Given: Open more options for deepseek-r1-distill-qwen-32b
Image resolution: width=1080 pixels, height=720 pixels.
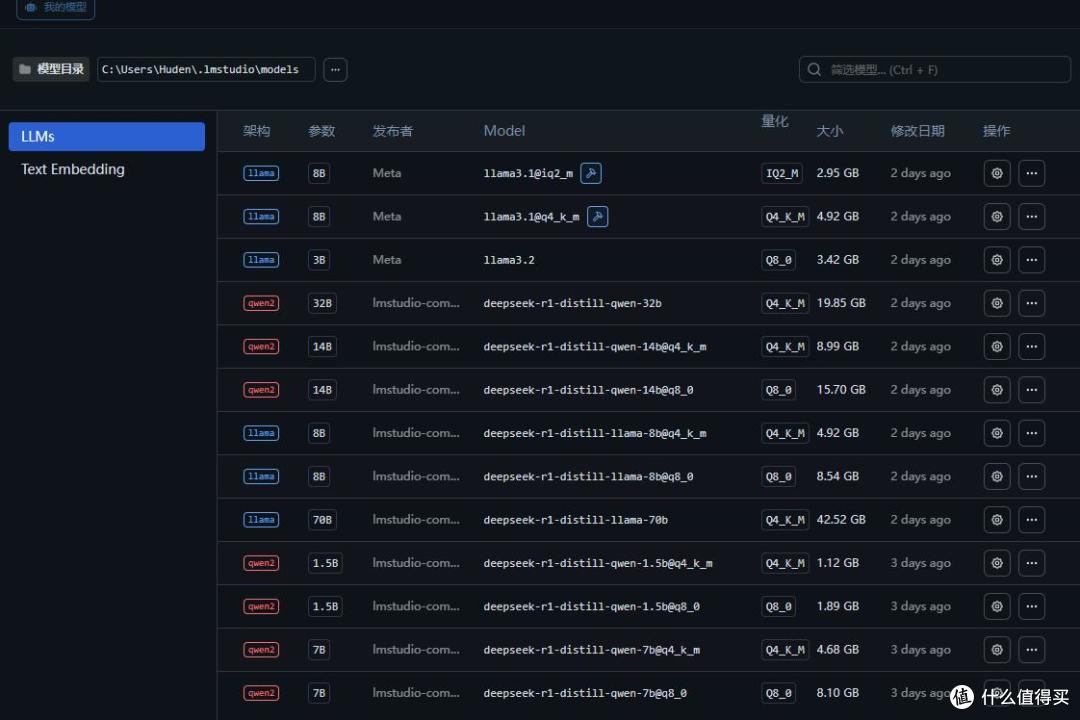Looking at the screenshot, I should [1031, 303].
